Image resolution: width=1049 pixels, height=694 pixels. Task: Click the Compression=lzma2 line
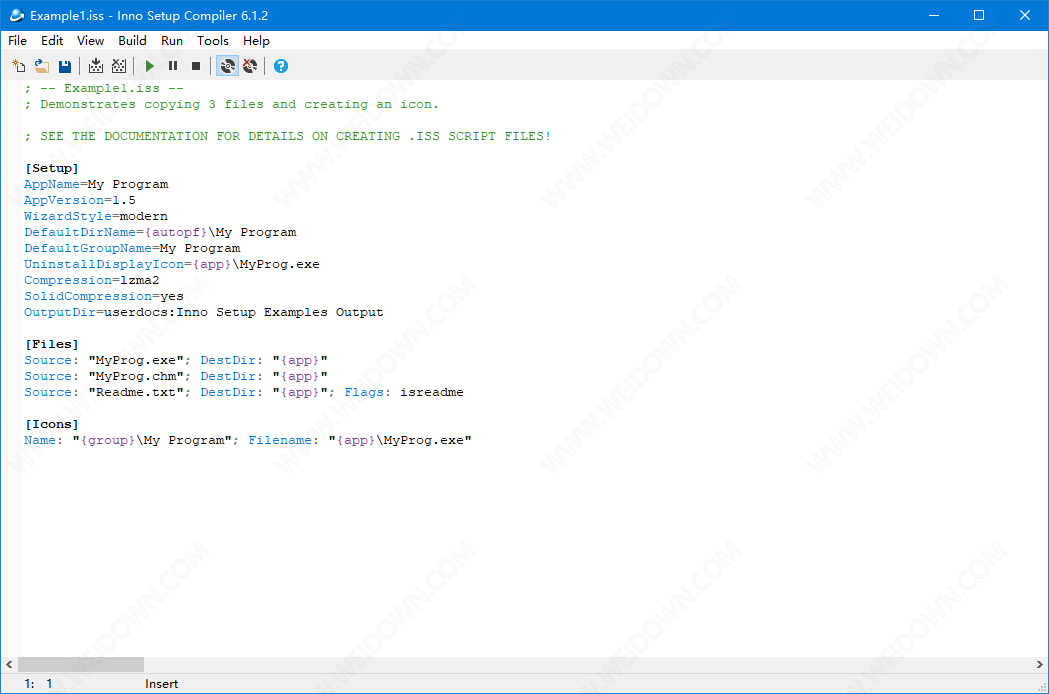click(92, 280)
